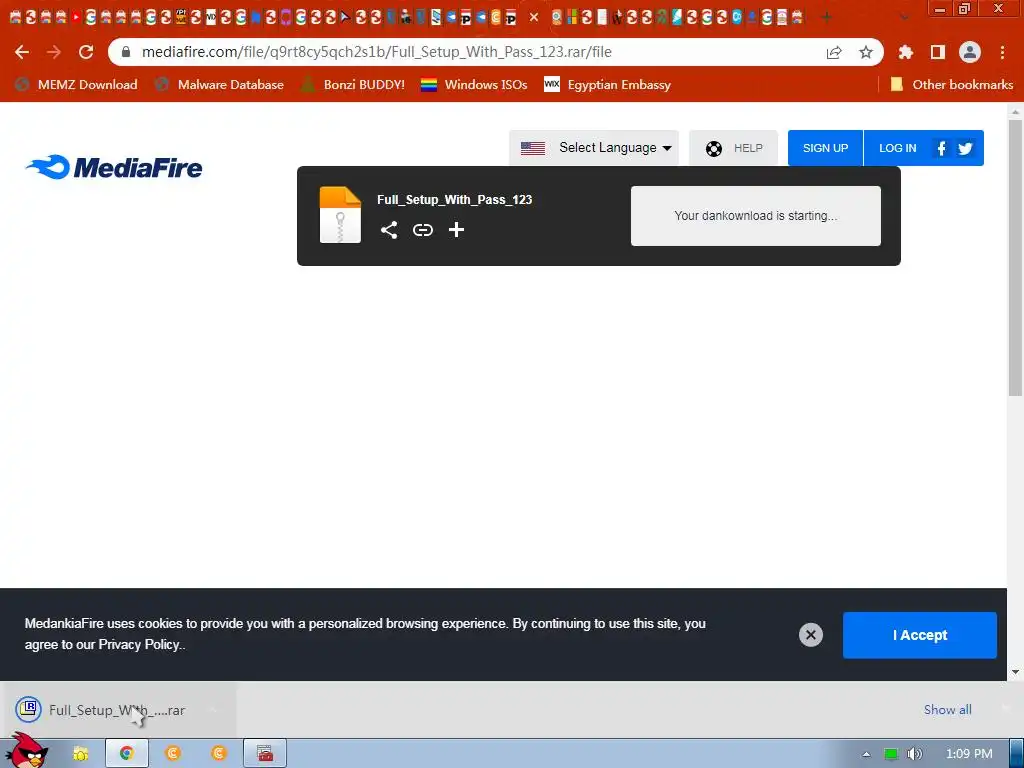Click the I Accept cookies button
This screenshot has width=1024, height=768.
pyautogui.click(x=920, y=635)
